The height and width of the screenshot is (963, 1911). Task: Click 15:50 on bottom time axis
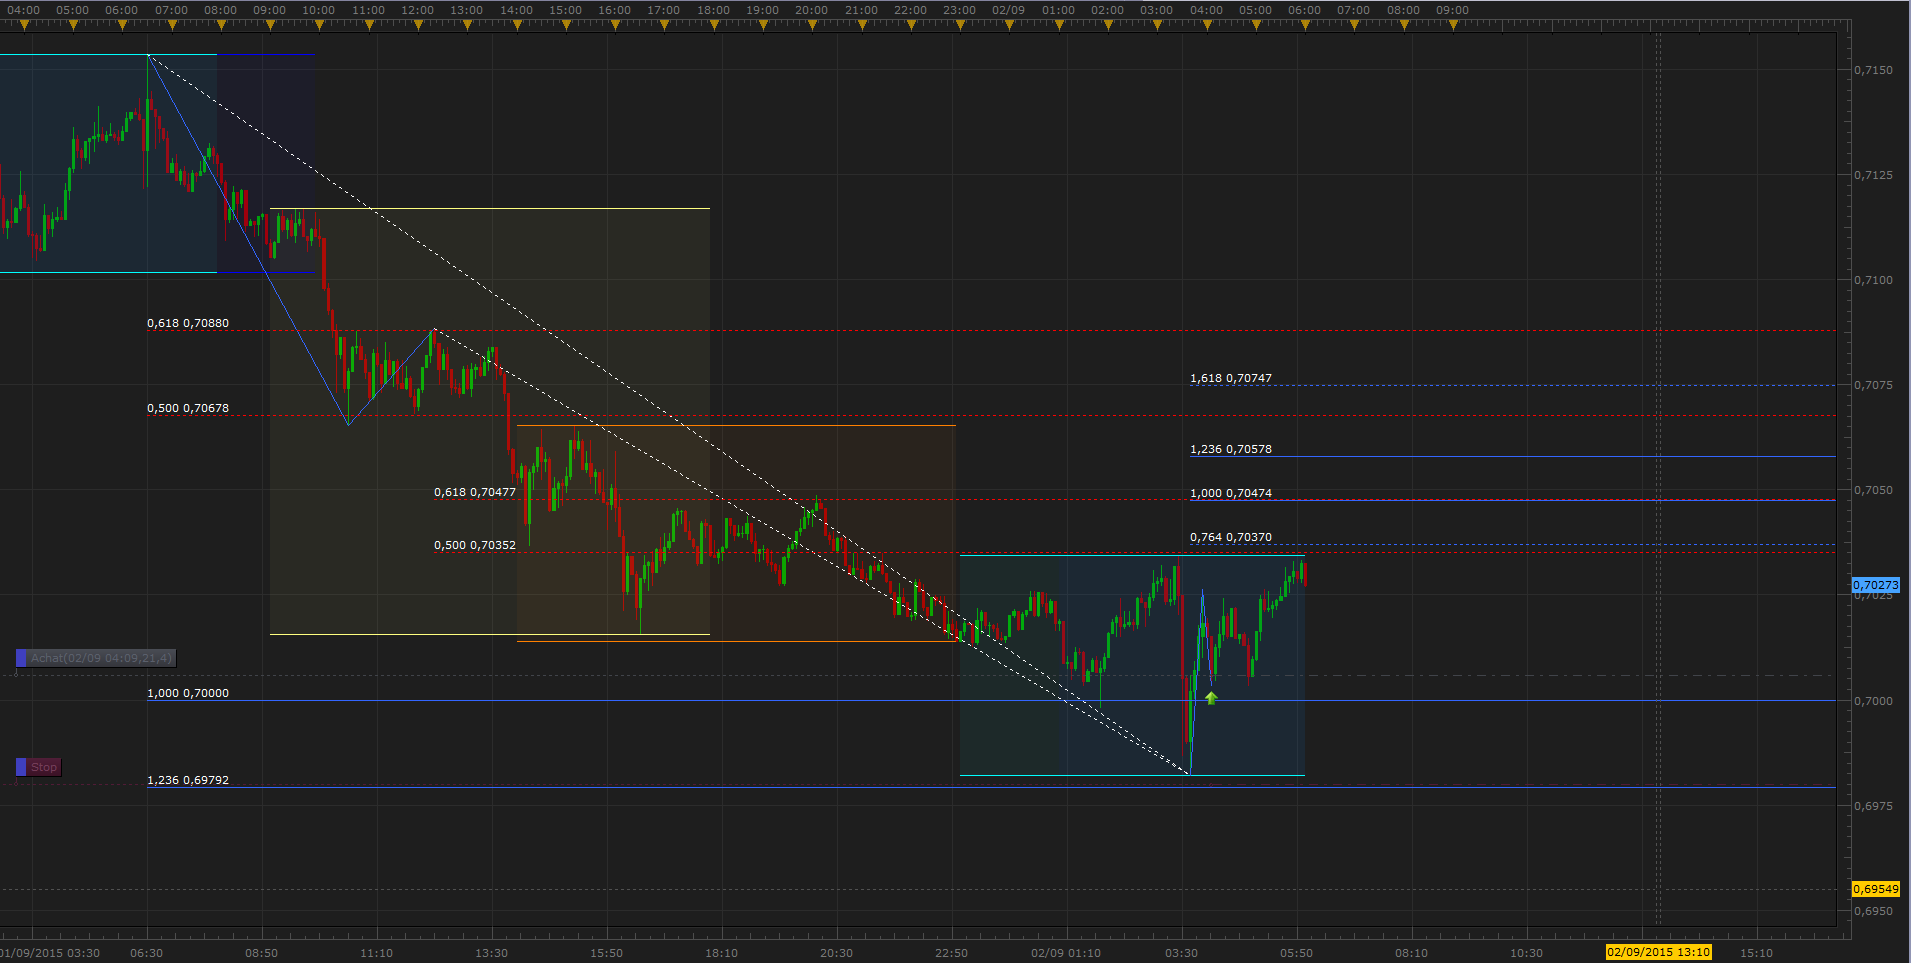click(607, 953)
